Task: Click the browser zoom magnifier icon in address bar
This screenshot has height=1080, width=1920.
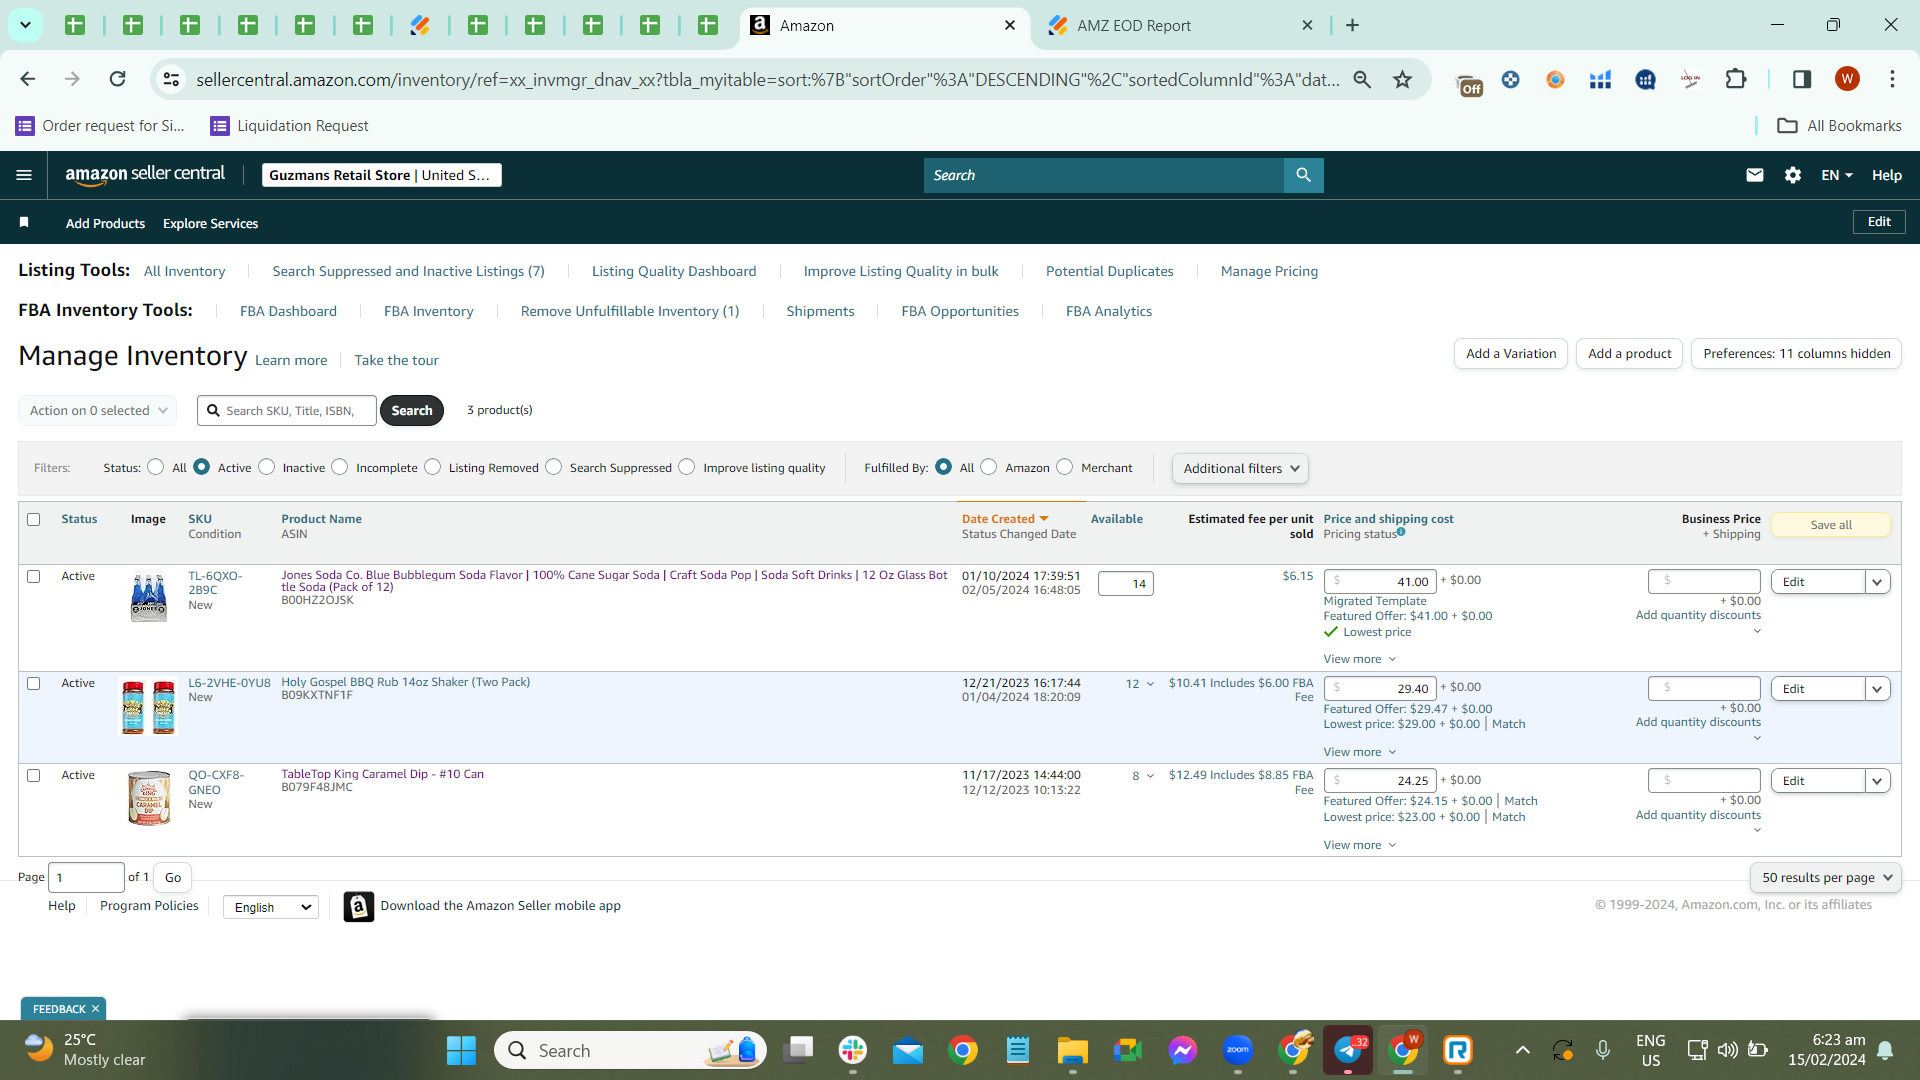Action: [1362, 79]
